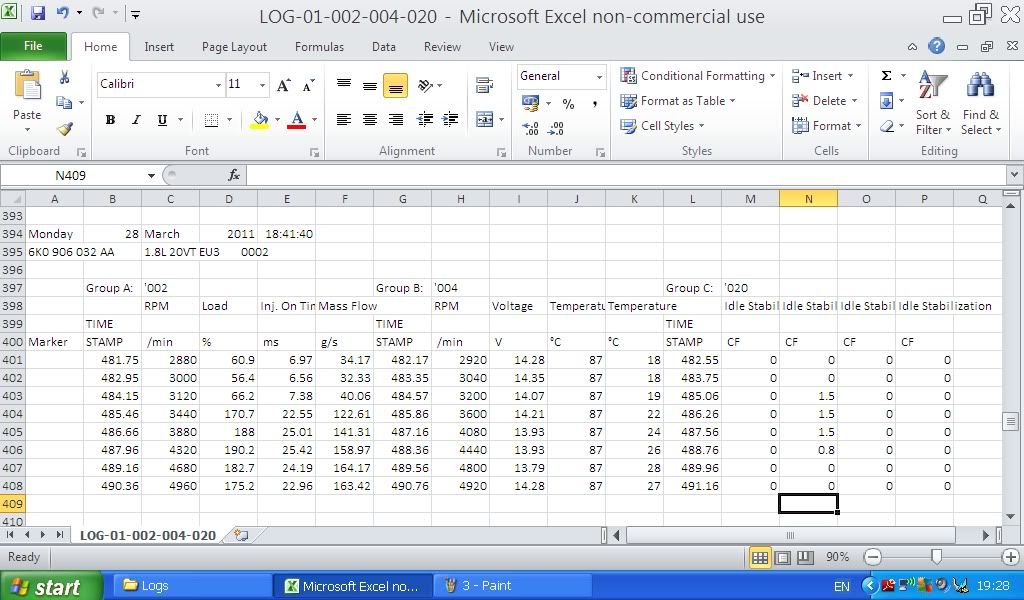Click the AutoSum sigma icon
This screenshot has width=1024, height=600.
point(886,76)
